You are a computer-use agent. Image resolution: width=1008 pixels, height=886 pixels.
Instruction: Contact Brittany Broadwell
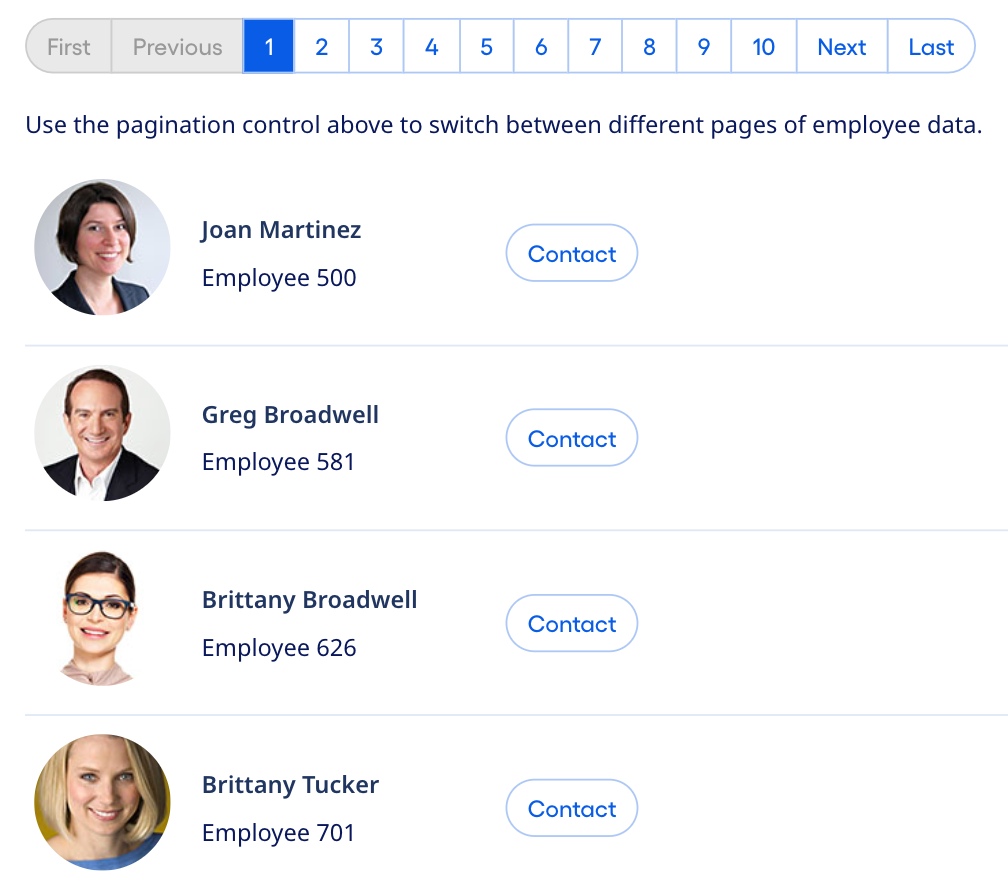(571, 624)
